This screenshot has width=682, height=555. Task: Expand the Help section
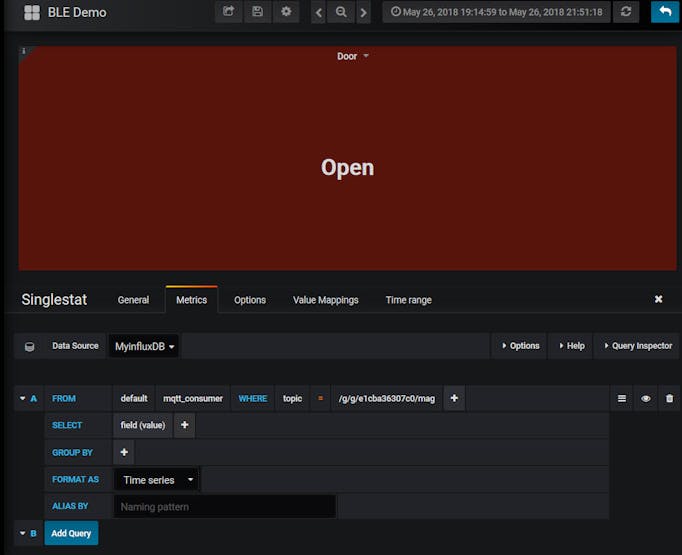571,346
